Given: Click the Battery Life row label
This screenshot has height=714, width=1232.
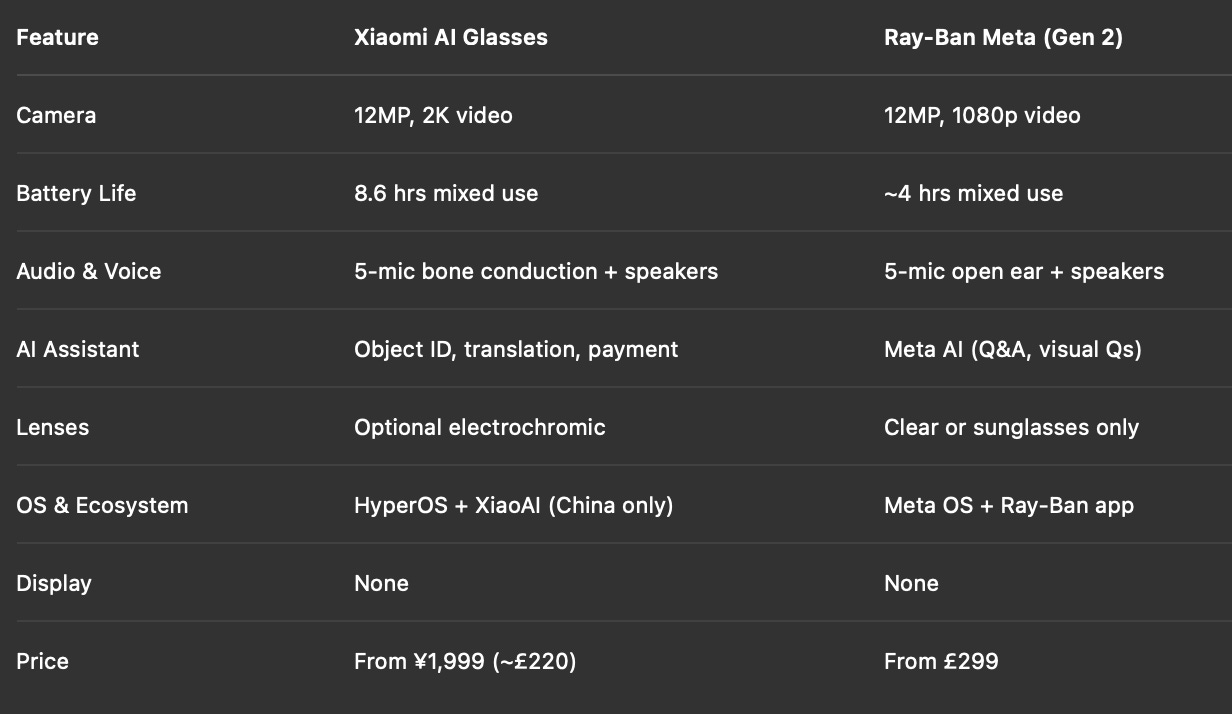Looking at the screenshot, I should [76, 194].
